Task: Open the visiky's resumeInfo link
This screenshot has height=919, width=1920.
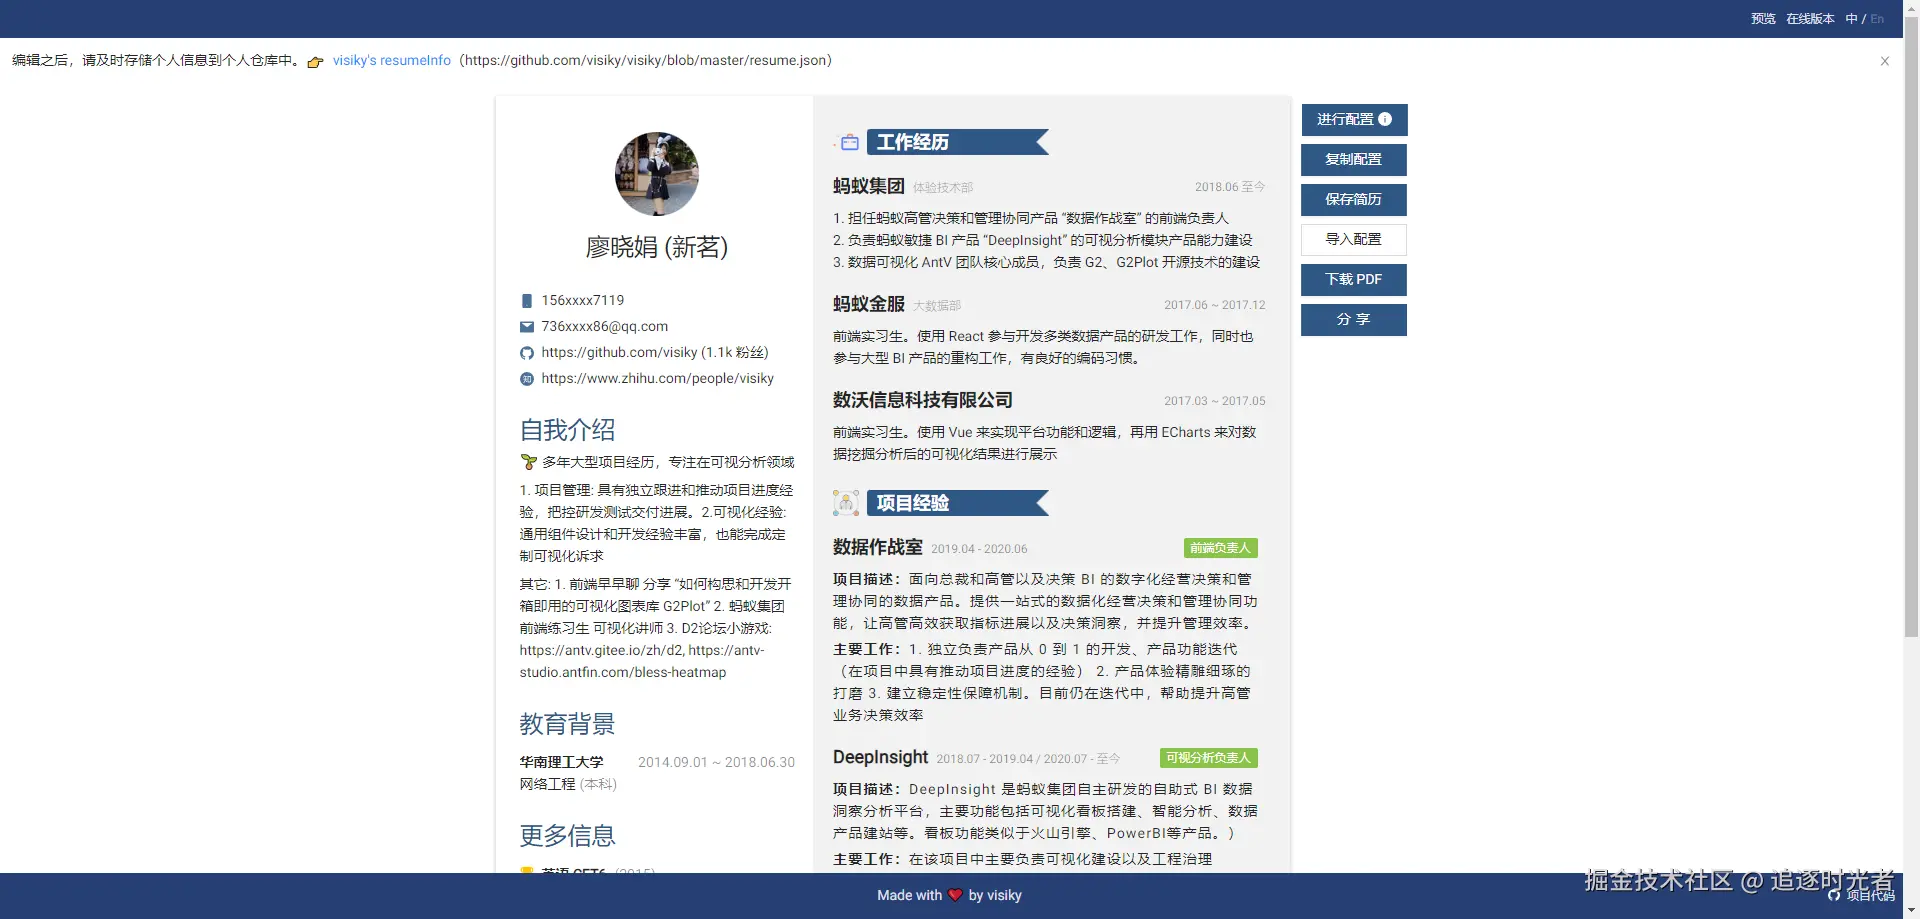Action: click(x=392, y=61)
